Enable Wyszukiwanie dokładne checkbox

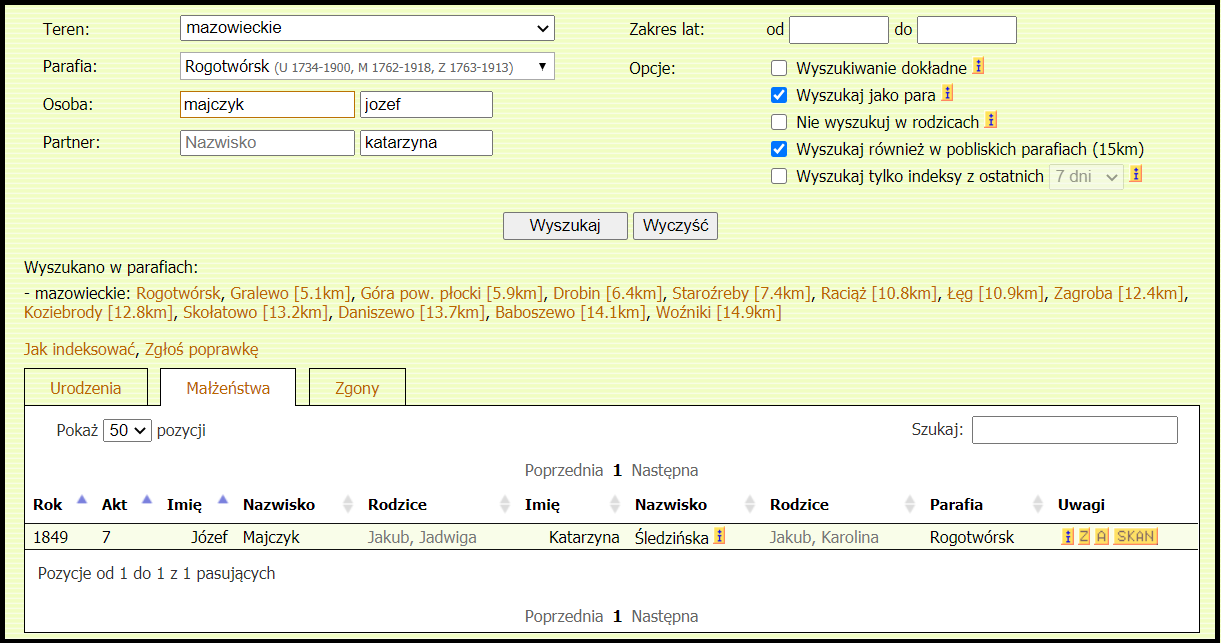779,69
